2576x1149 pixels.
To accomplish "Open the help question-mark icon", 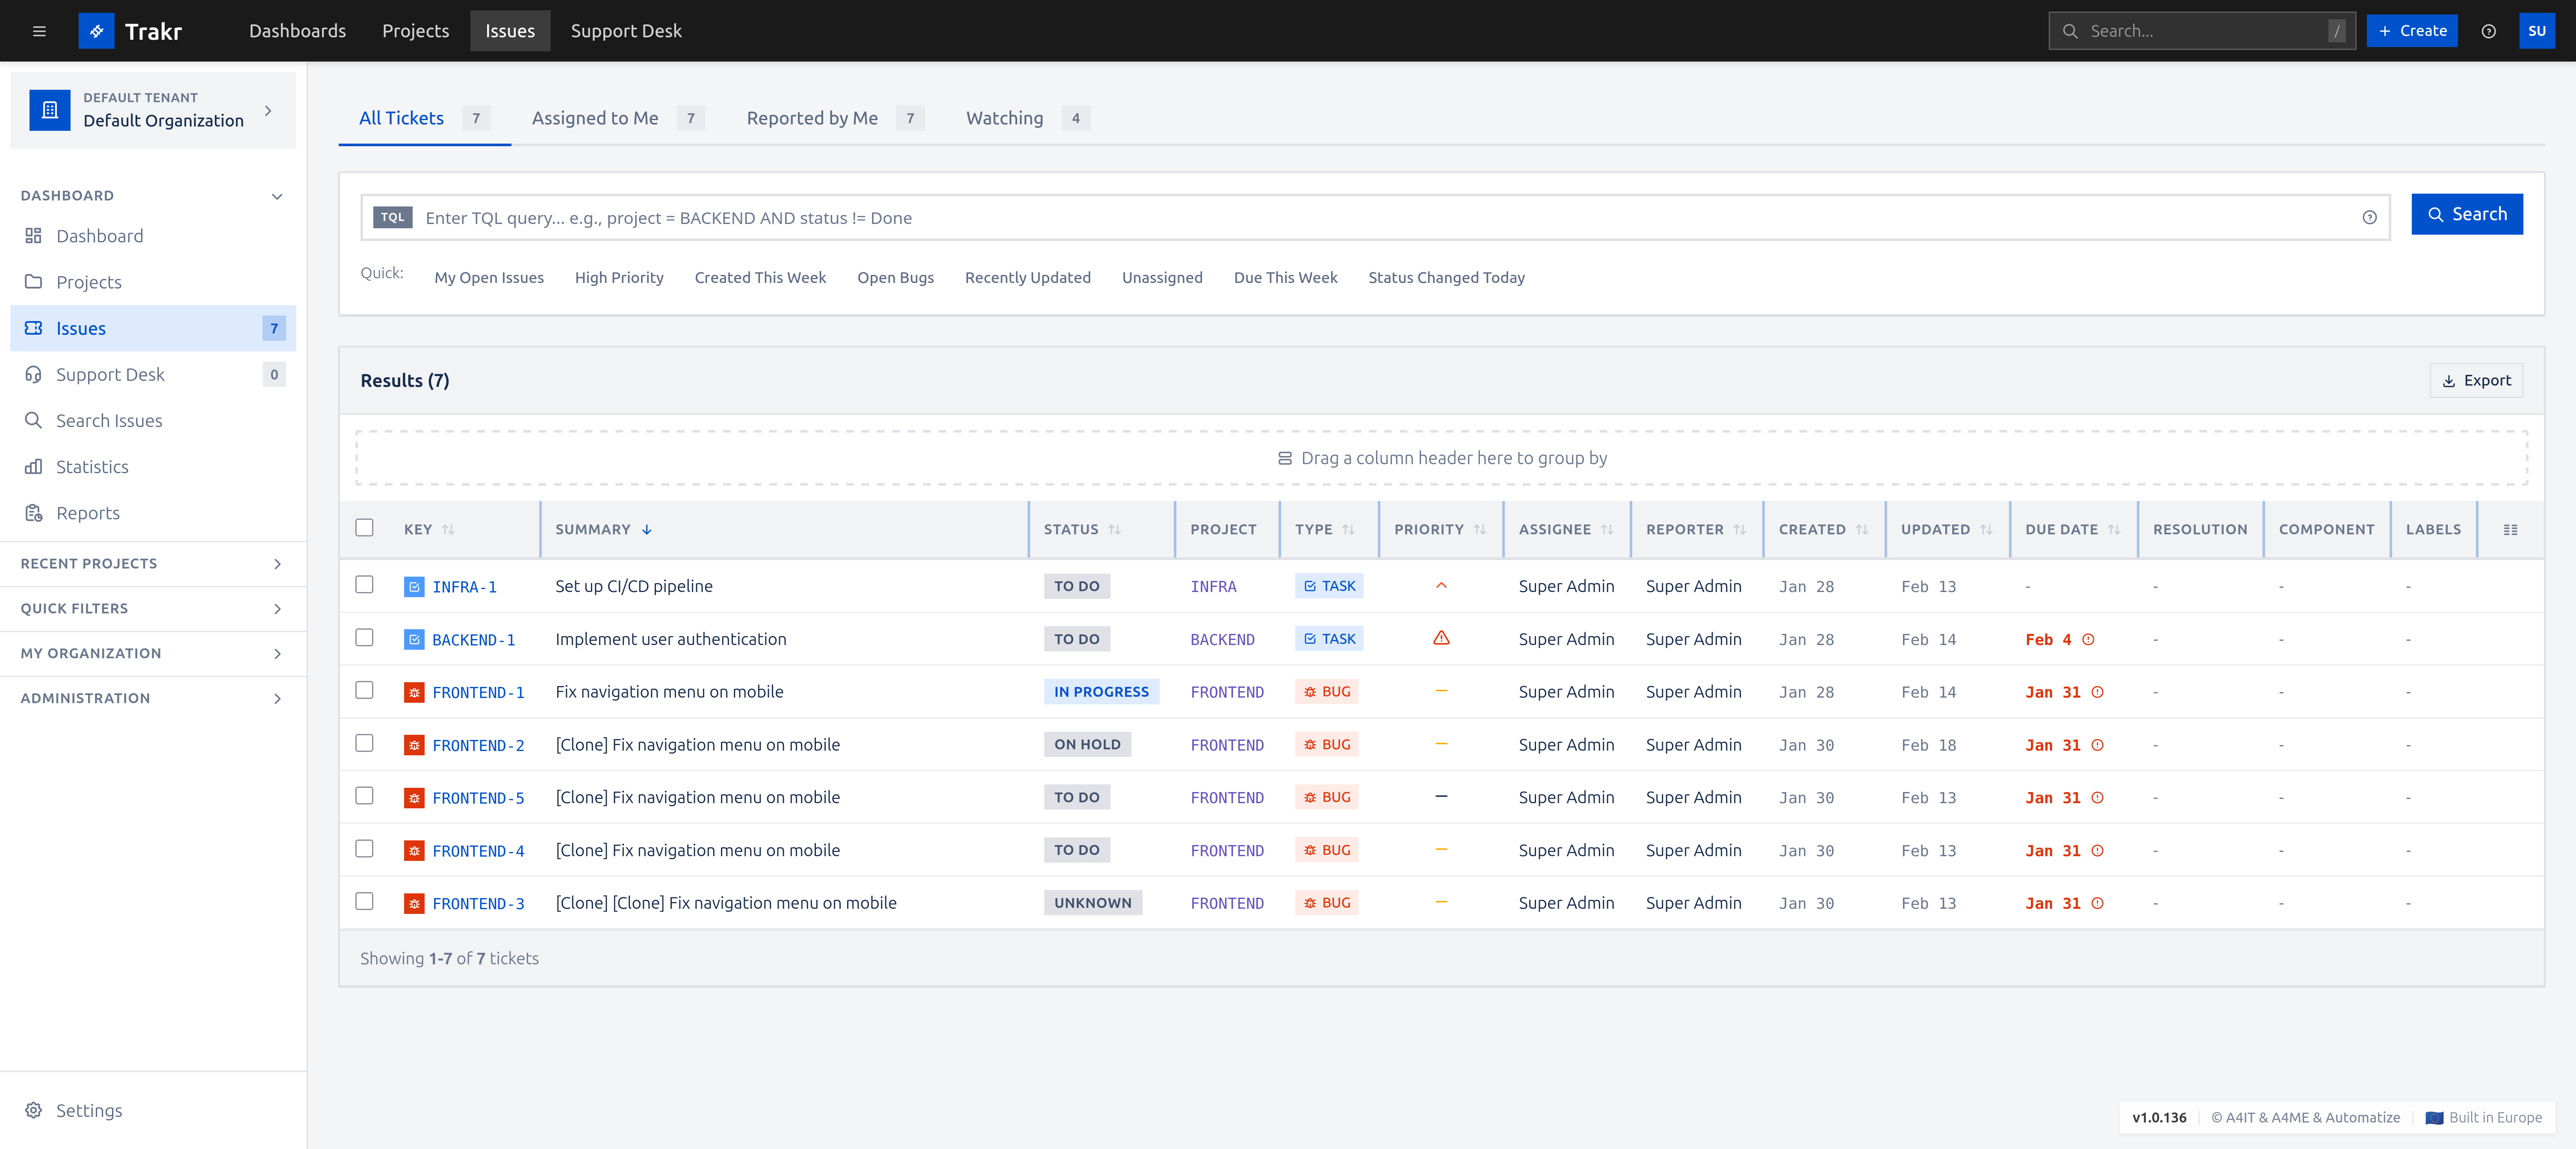I will (x=2489, y=31).
